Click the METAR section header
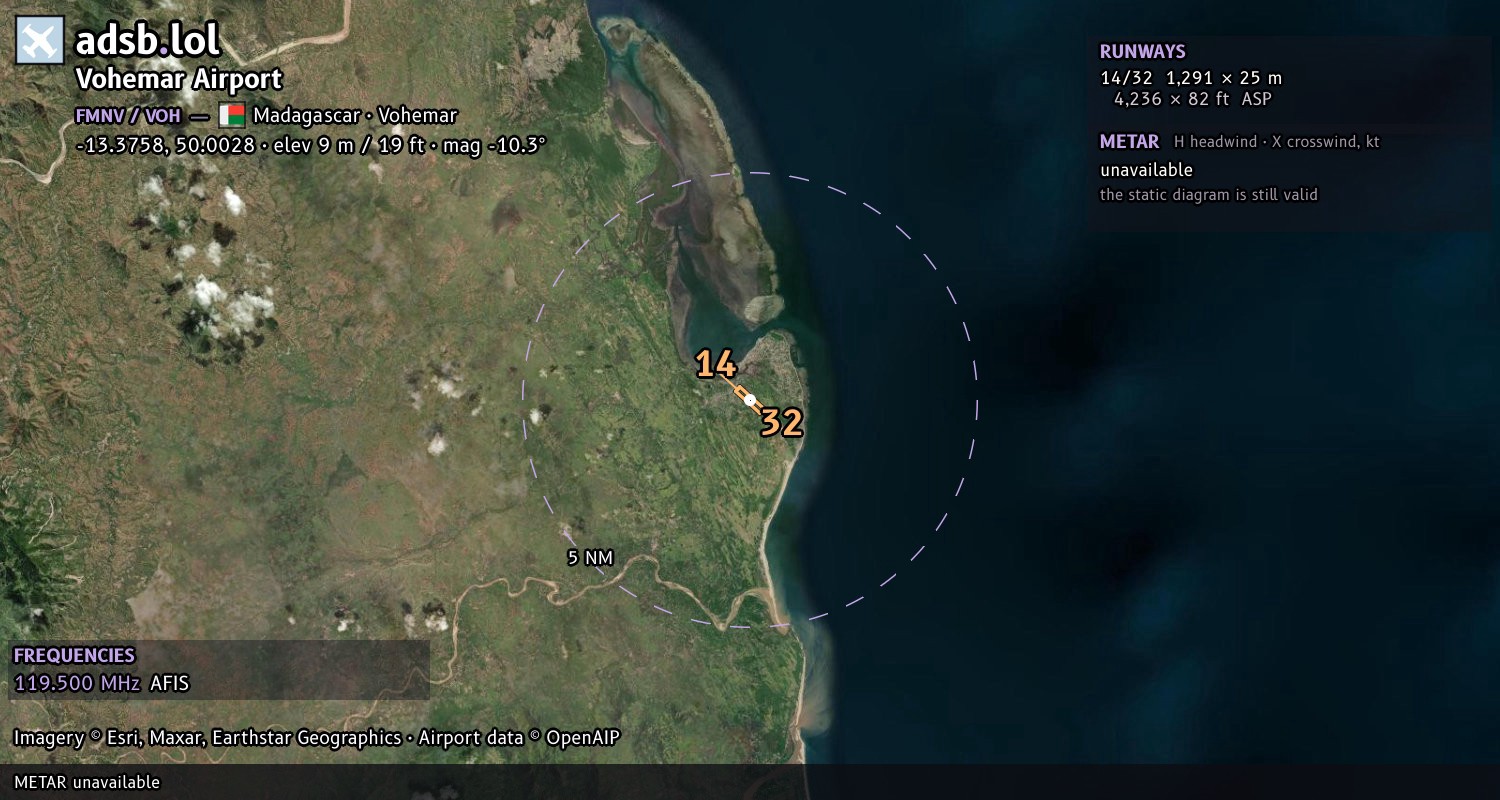Screen dimensions: 1500x800 pyautogui.click(x=1129, y=142)
